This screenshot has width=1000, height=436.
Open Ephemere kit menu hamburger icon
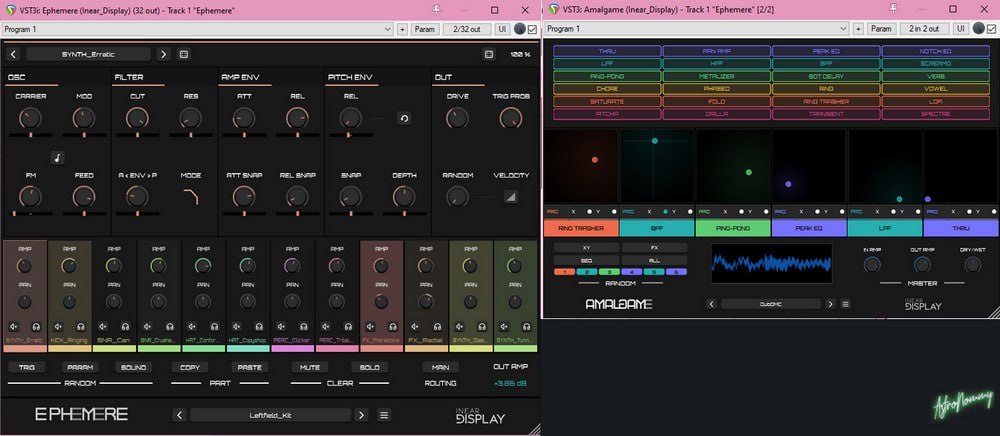coord(384,415)
